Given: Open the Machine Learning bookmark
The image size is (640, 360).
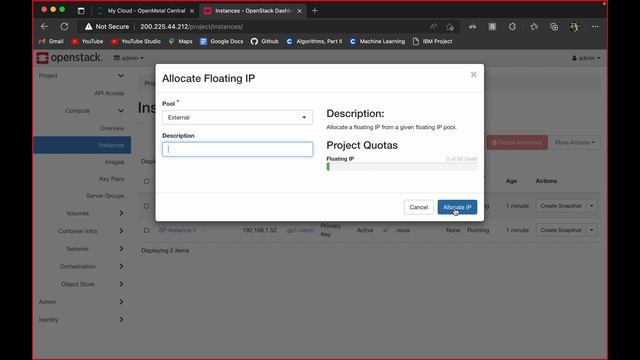Looking at the screenshot, I should (x=377, y=41).
